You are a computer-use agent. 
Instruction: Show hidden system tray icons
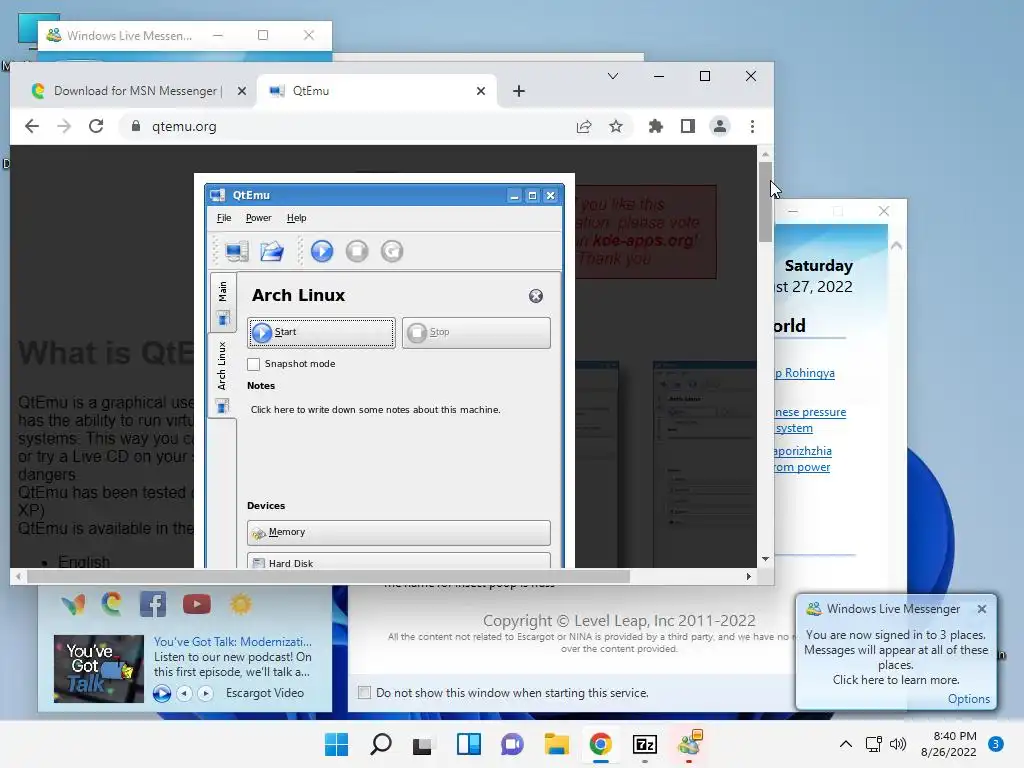pos(846,744)
